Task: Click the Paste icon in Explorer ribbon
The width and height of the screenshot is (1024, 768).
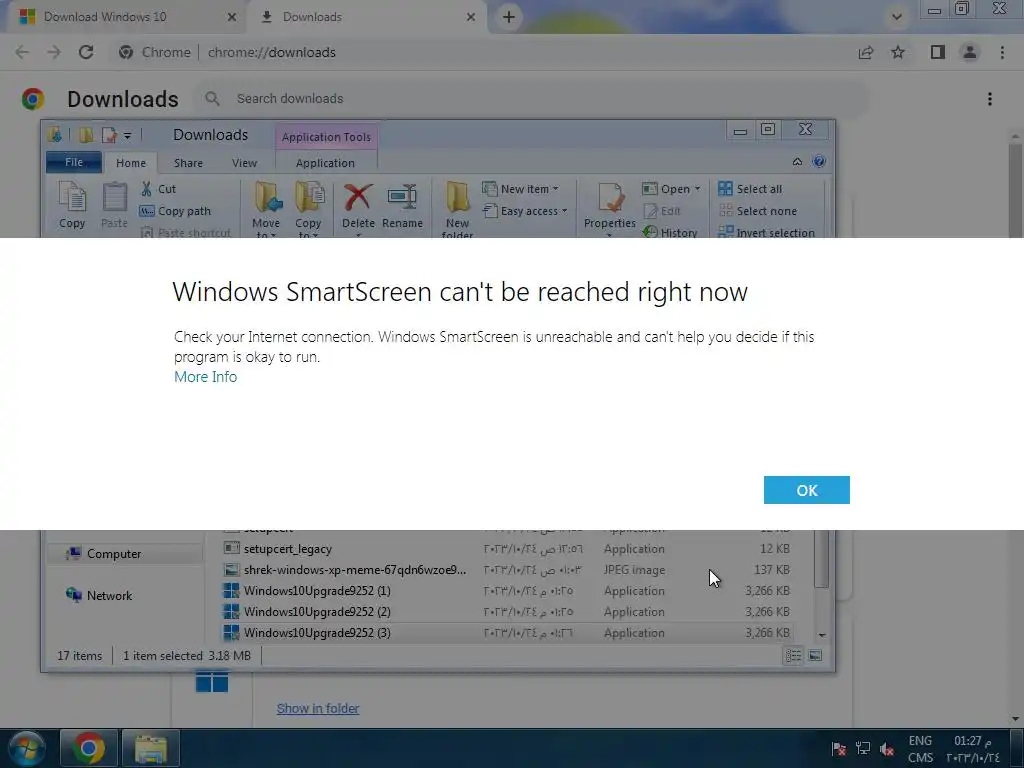Action: click(114, 204)
